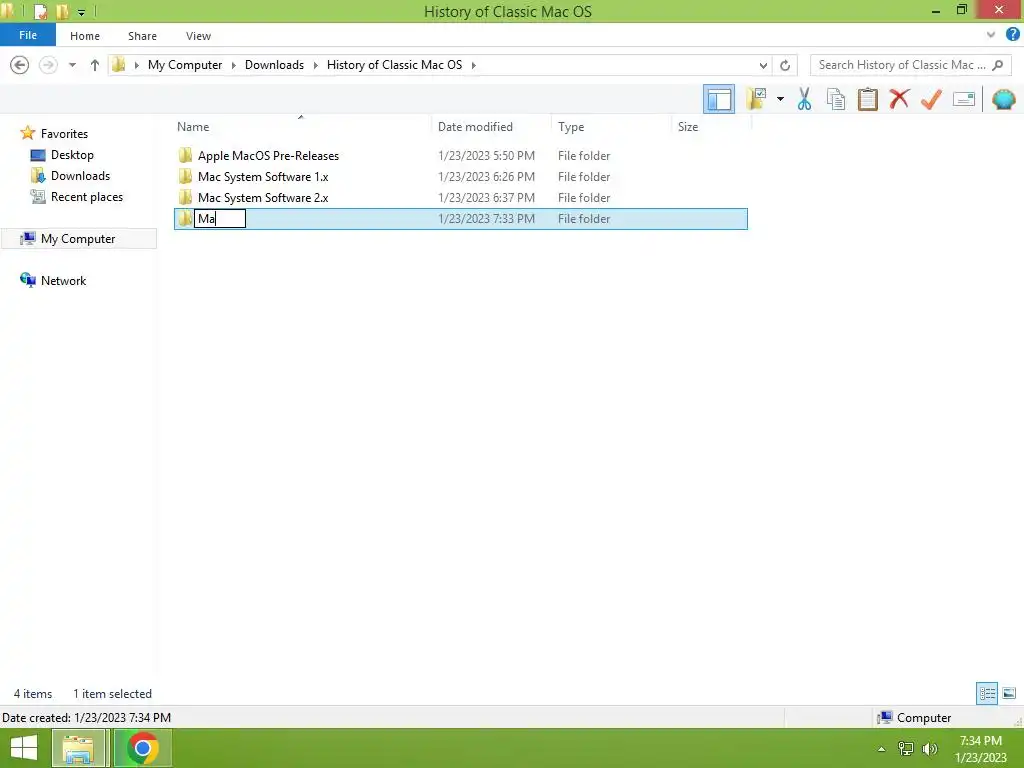Click Downloads in the address path
Image resolution: width=1024 pixels, height=768 pixels.
pos(274,65)
